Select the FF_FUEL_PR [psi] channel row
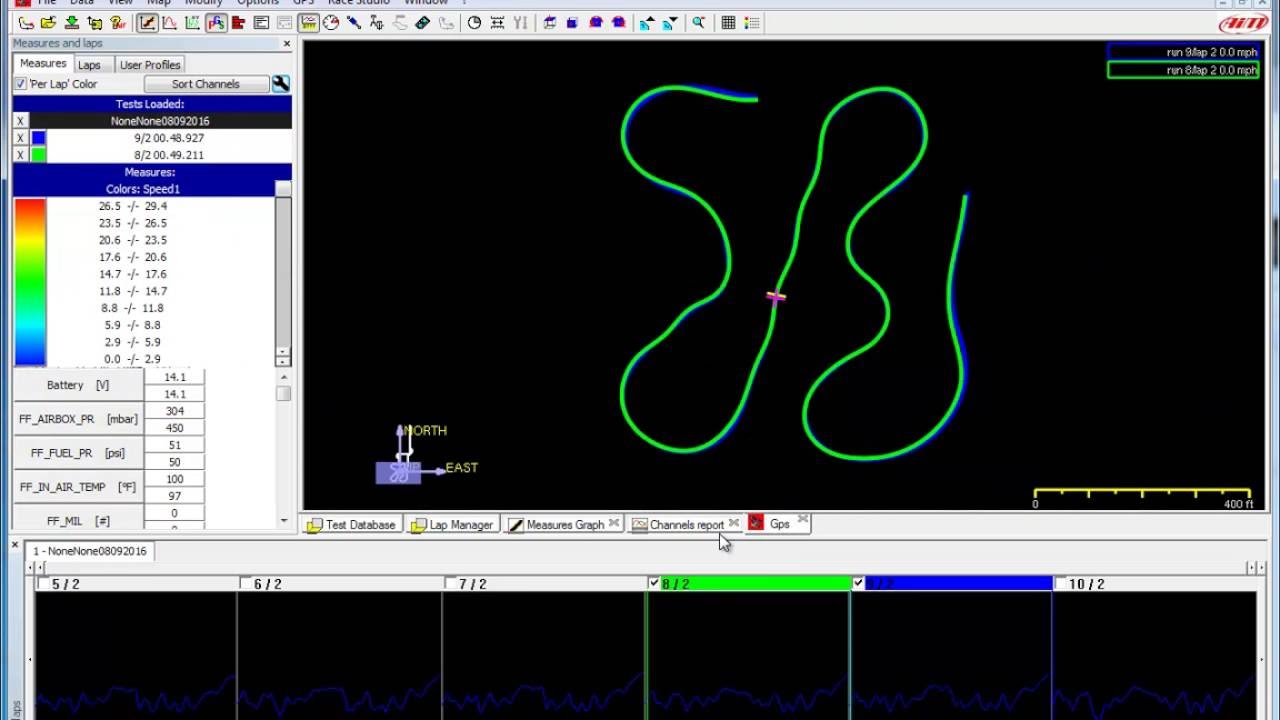This screenshot has height=720, width=1280. (x=78, y=453)
